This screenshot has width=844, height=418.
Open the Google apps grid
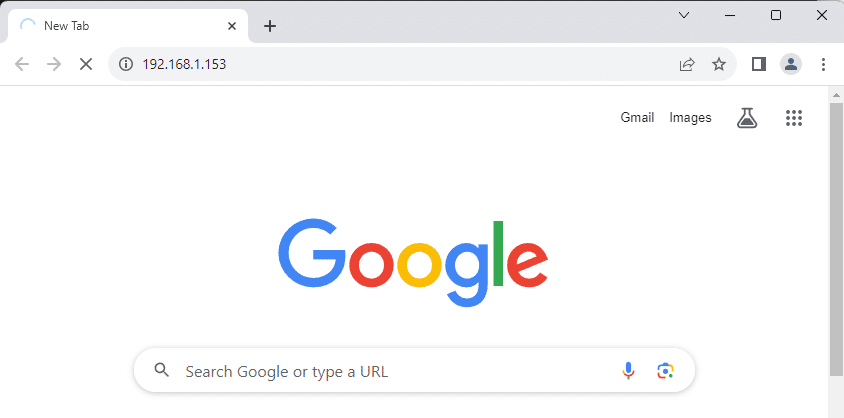[x=794, y=118]
